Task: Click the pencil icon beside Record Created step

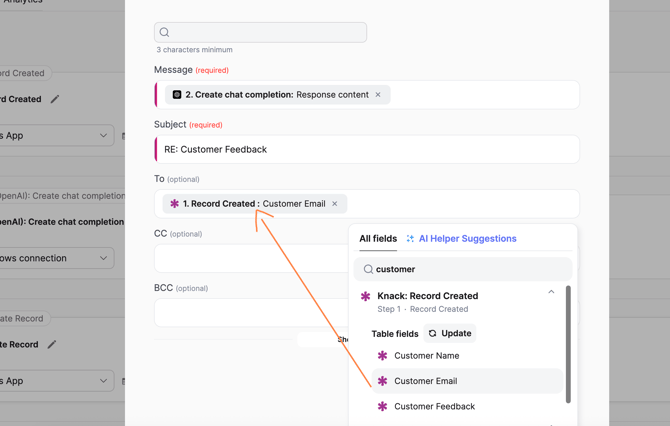Action: (x=55, y=99)
